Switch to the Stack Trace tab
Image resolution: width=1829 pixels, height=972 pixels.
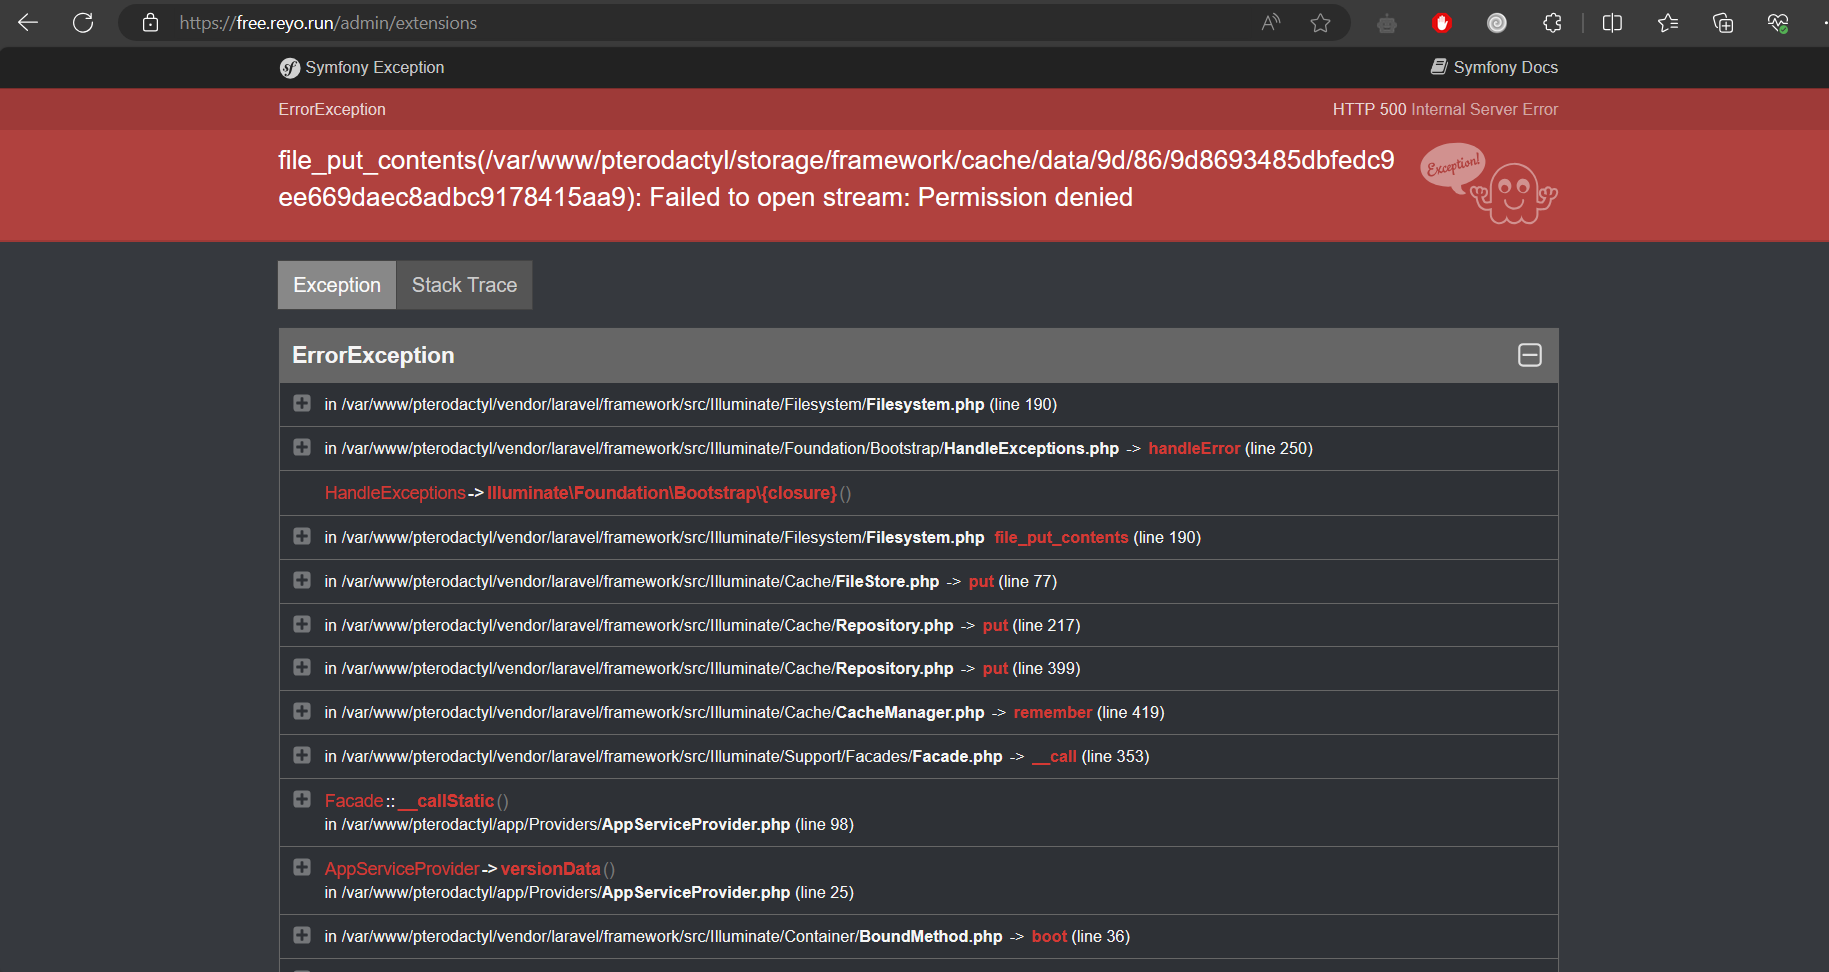464,285
